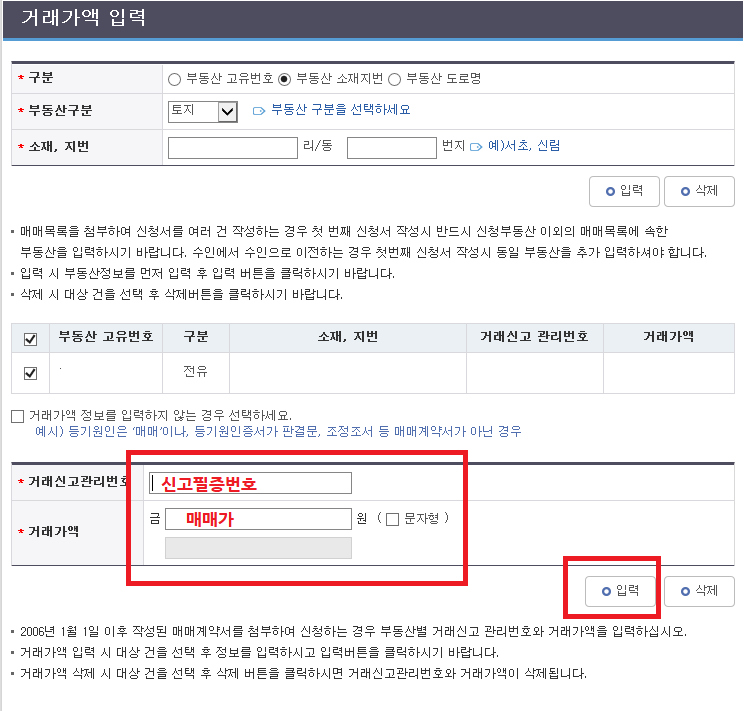
Task: Click the 구분 column header in table
Action: [x=196, y=337]
